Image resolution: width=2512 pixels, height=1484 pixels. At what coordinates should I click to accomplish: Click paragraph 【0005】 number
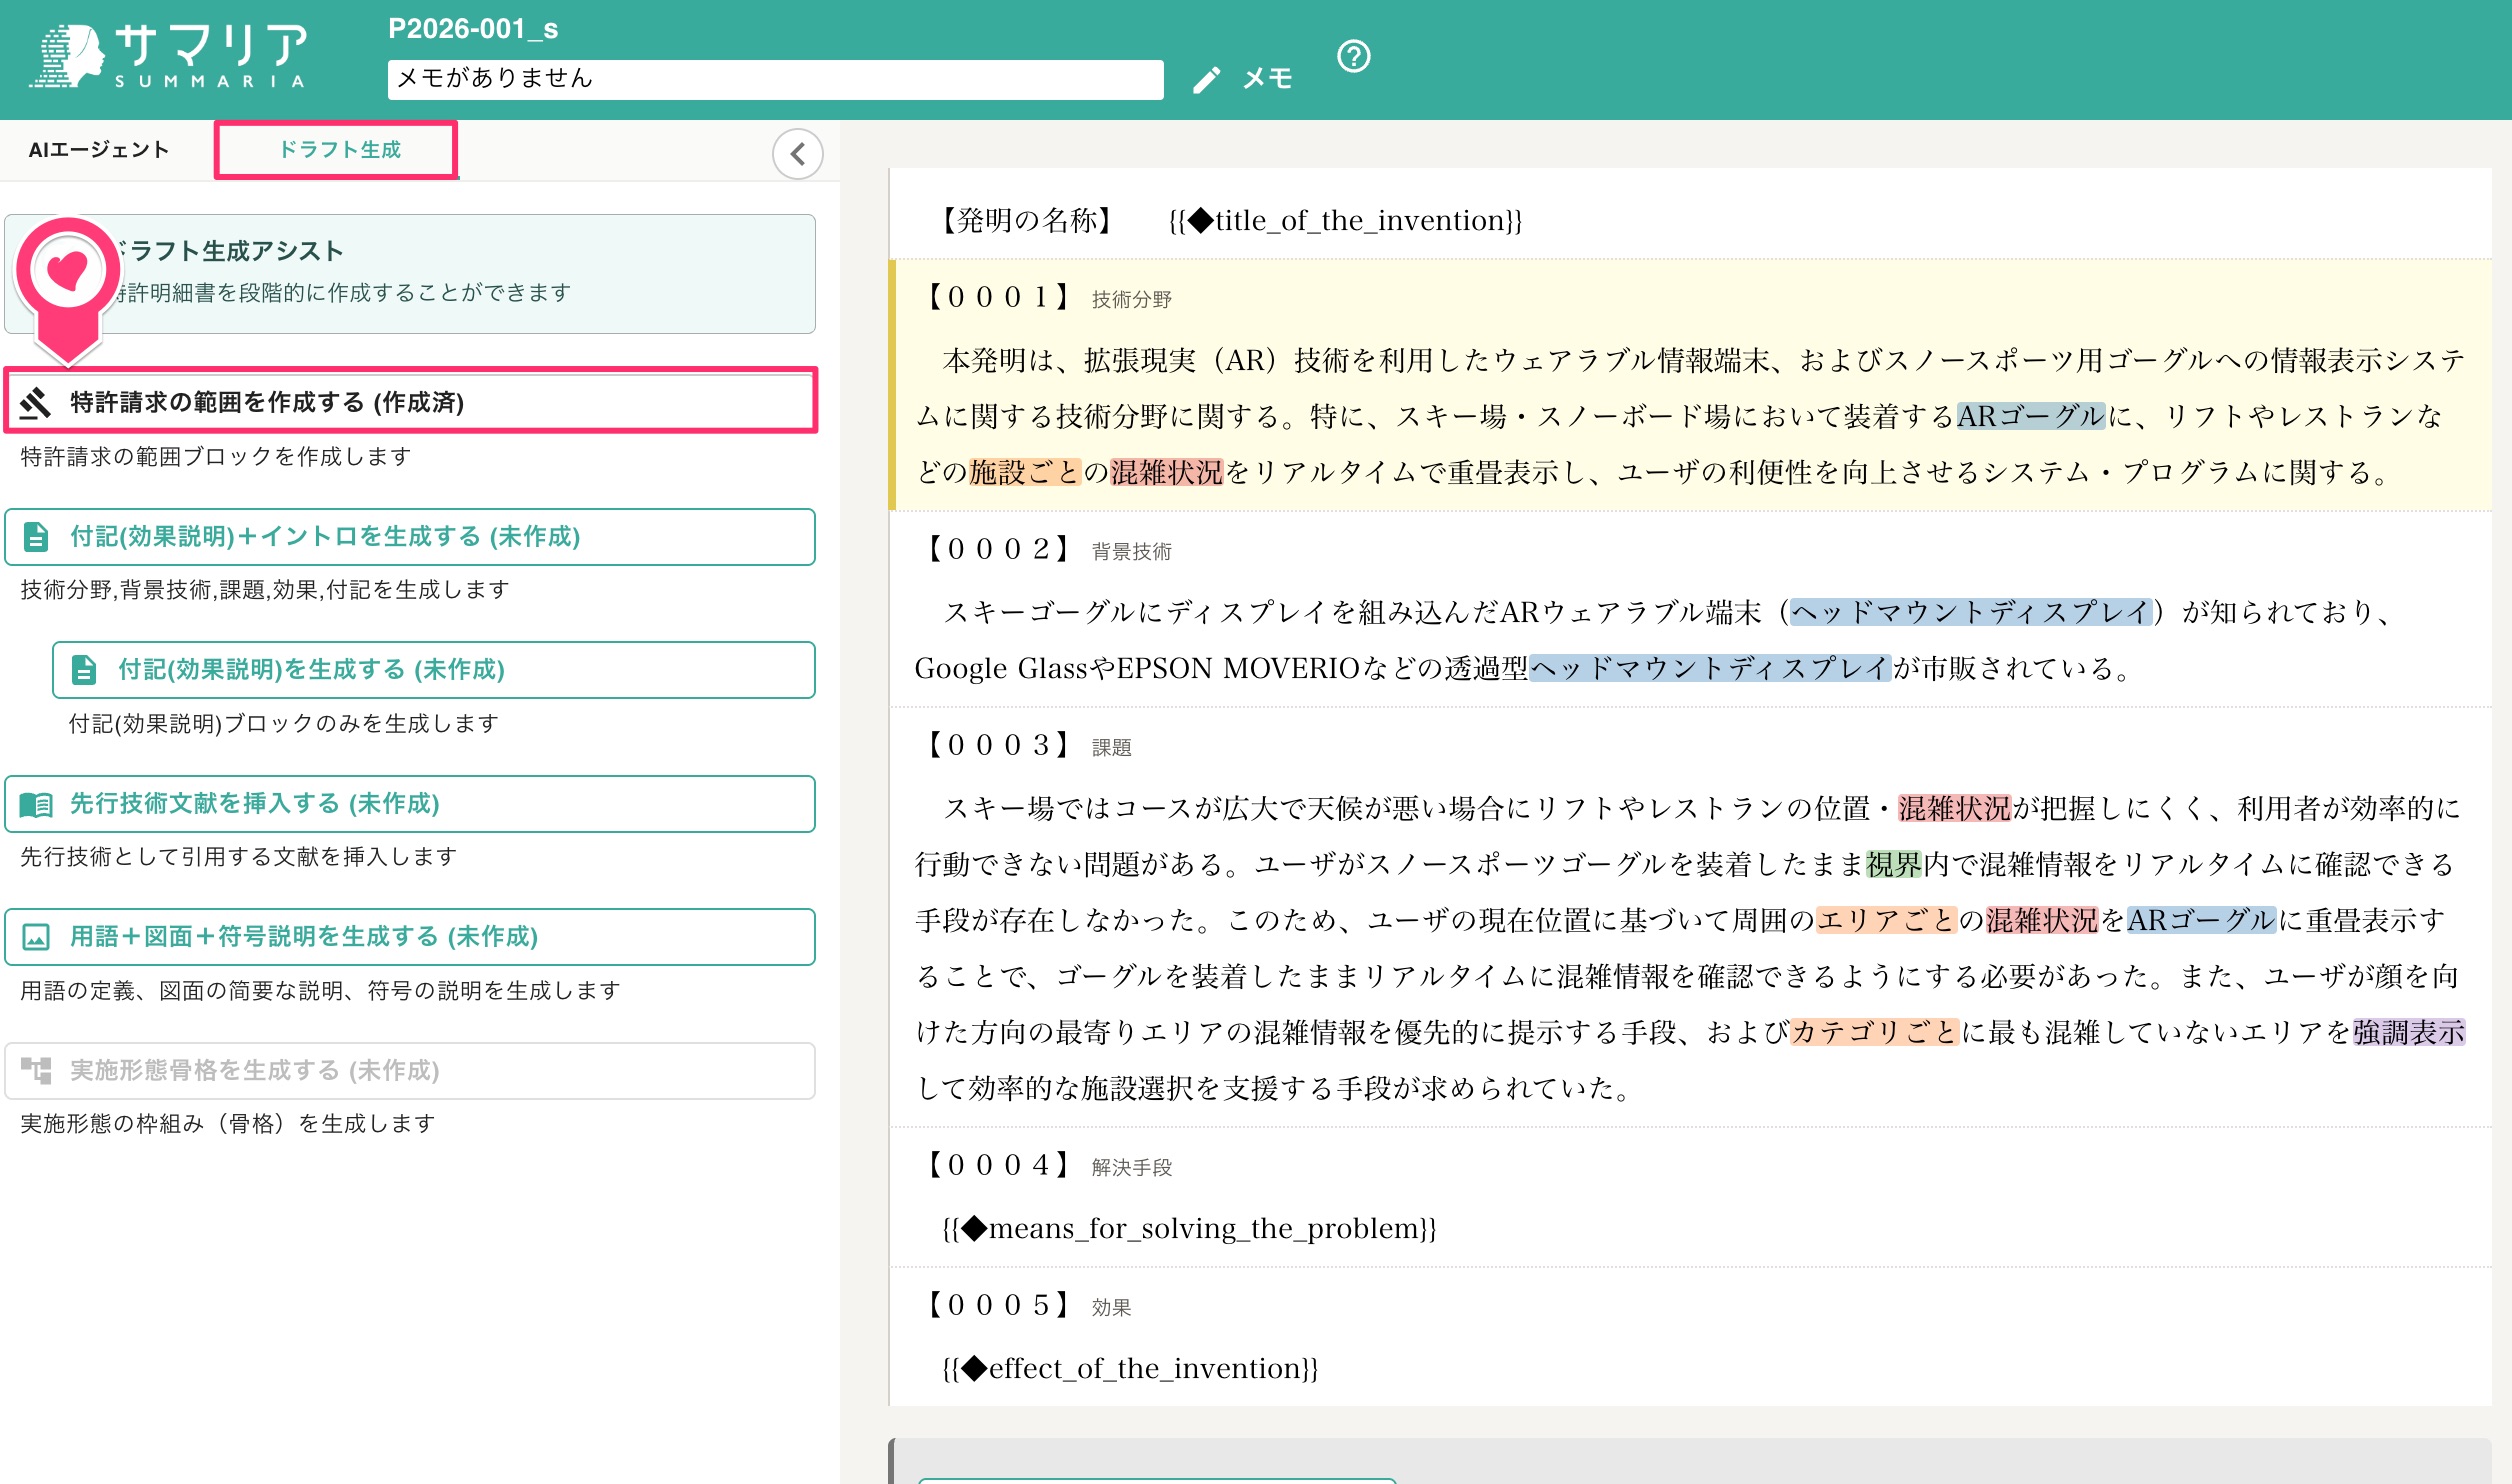pyautogui.click(x=998, y=1305)
